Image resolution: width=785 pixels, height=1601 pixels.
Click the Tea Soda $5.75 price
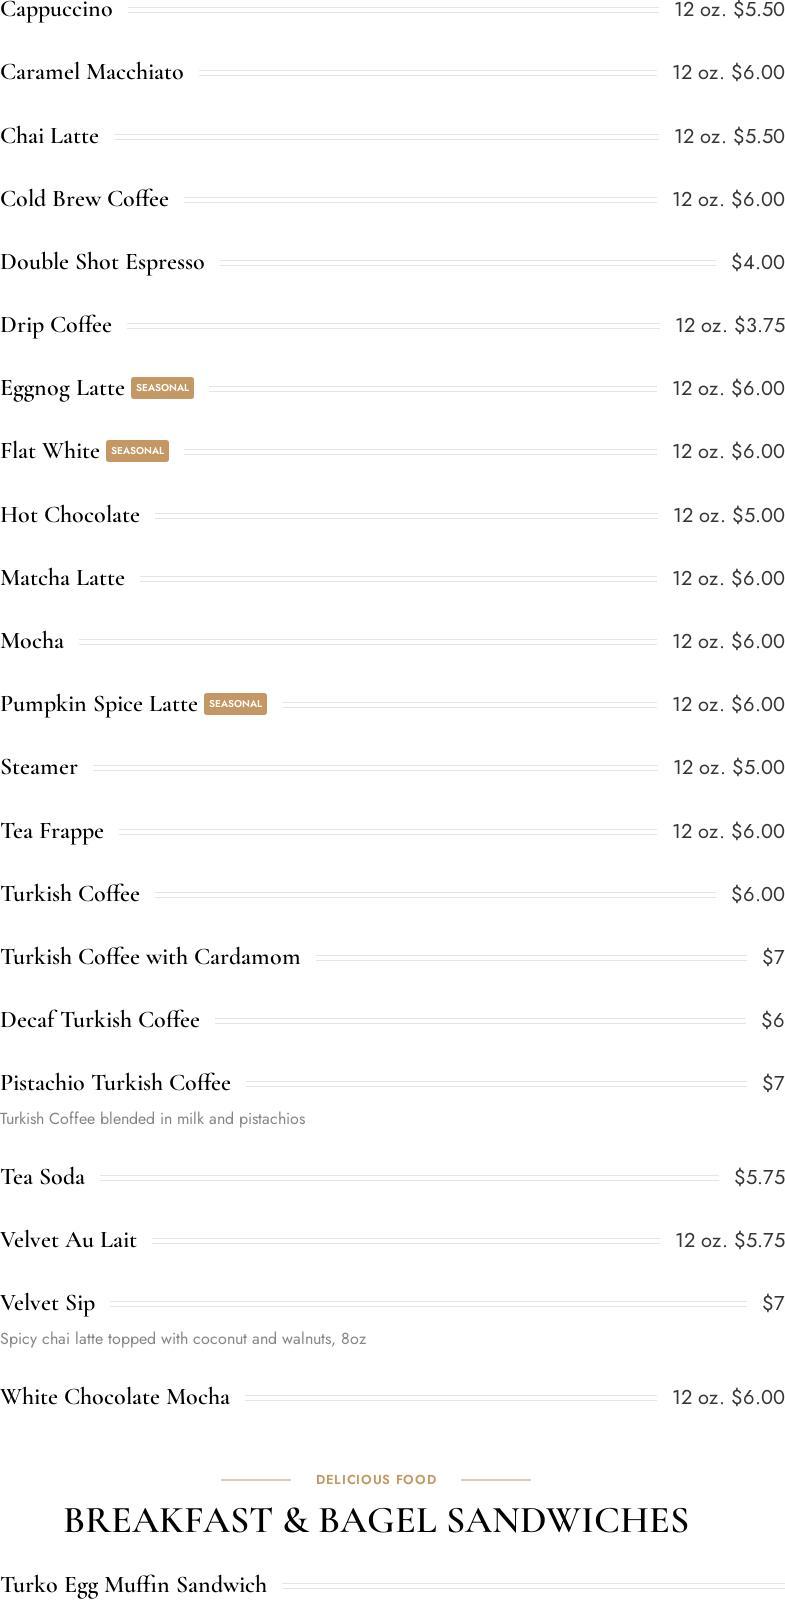pyautogui.click(x=759, y=1177)
